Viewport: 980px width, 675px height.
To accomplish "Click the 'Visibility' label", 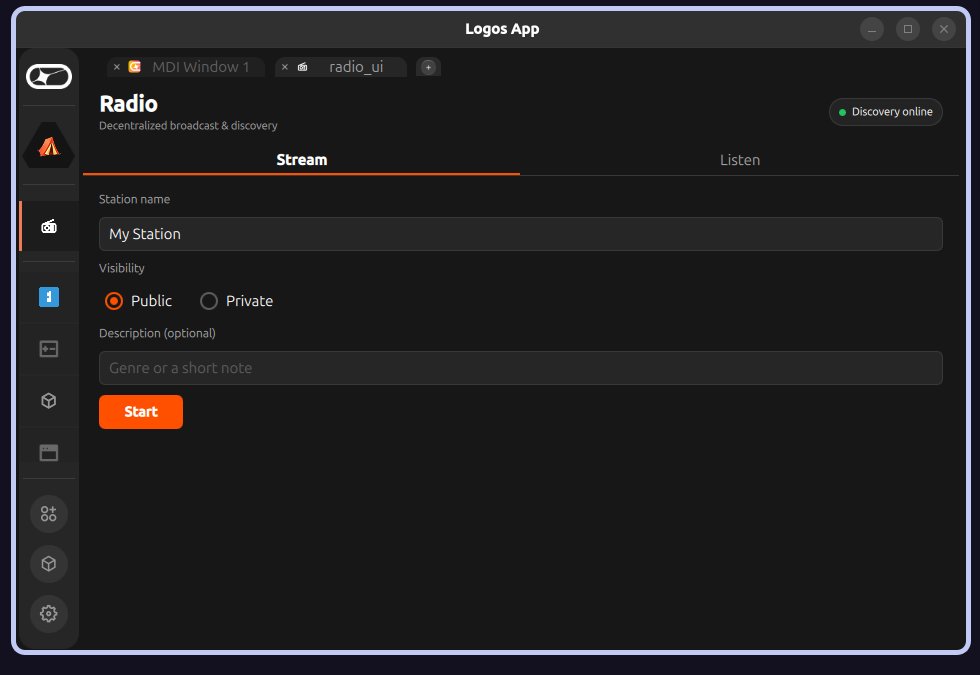I will [122, 268].
